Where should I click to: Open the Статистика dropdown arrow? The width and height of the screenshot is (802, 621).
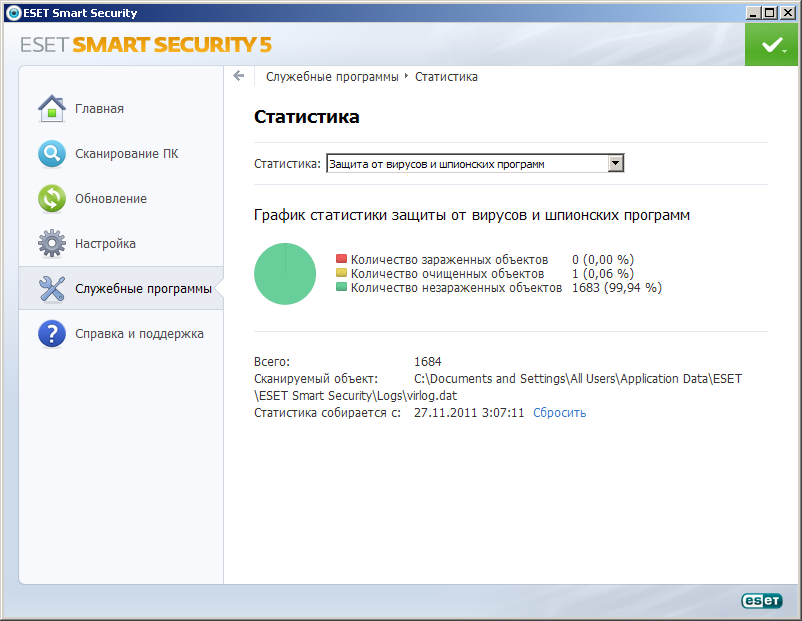(x=616, y=163)
